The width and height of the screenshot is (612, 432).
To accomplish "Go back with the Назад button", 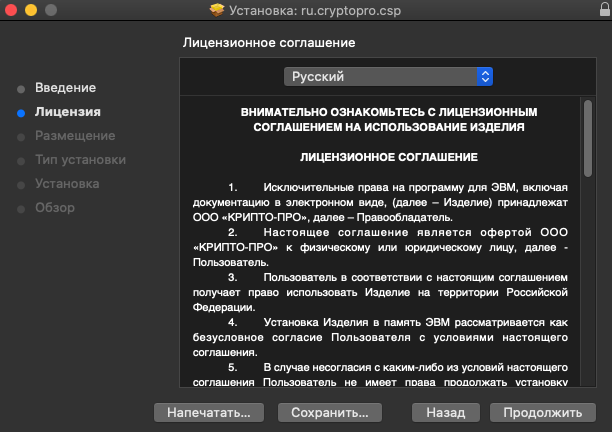I will coord(446,412).
